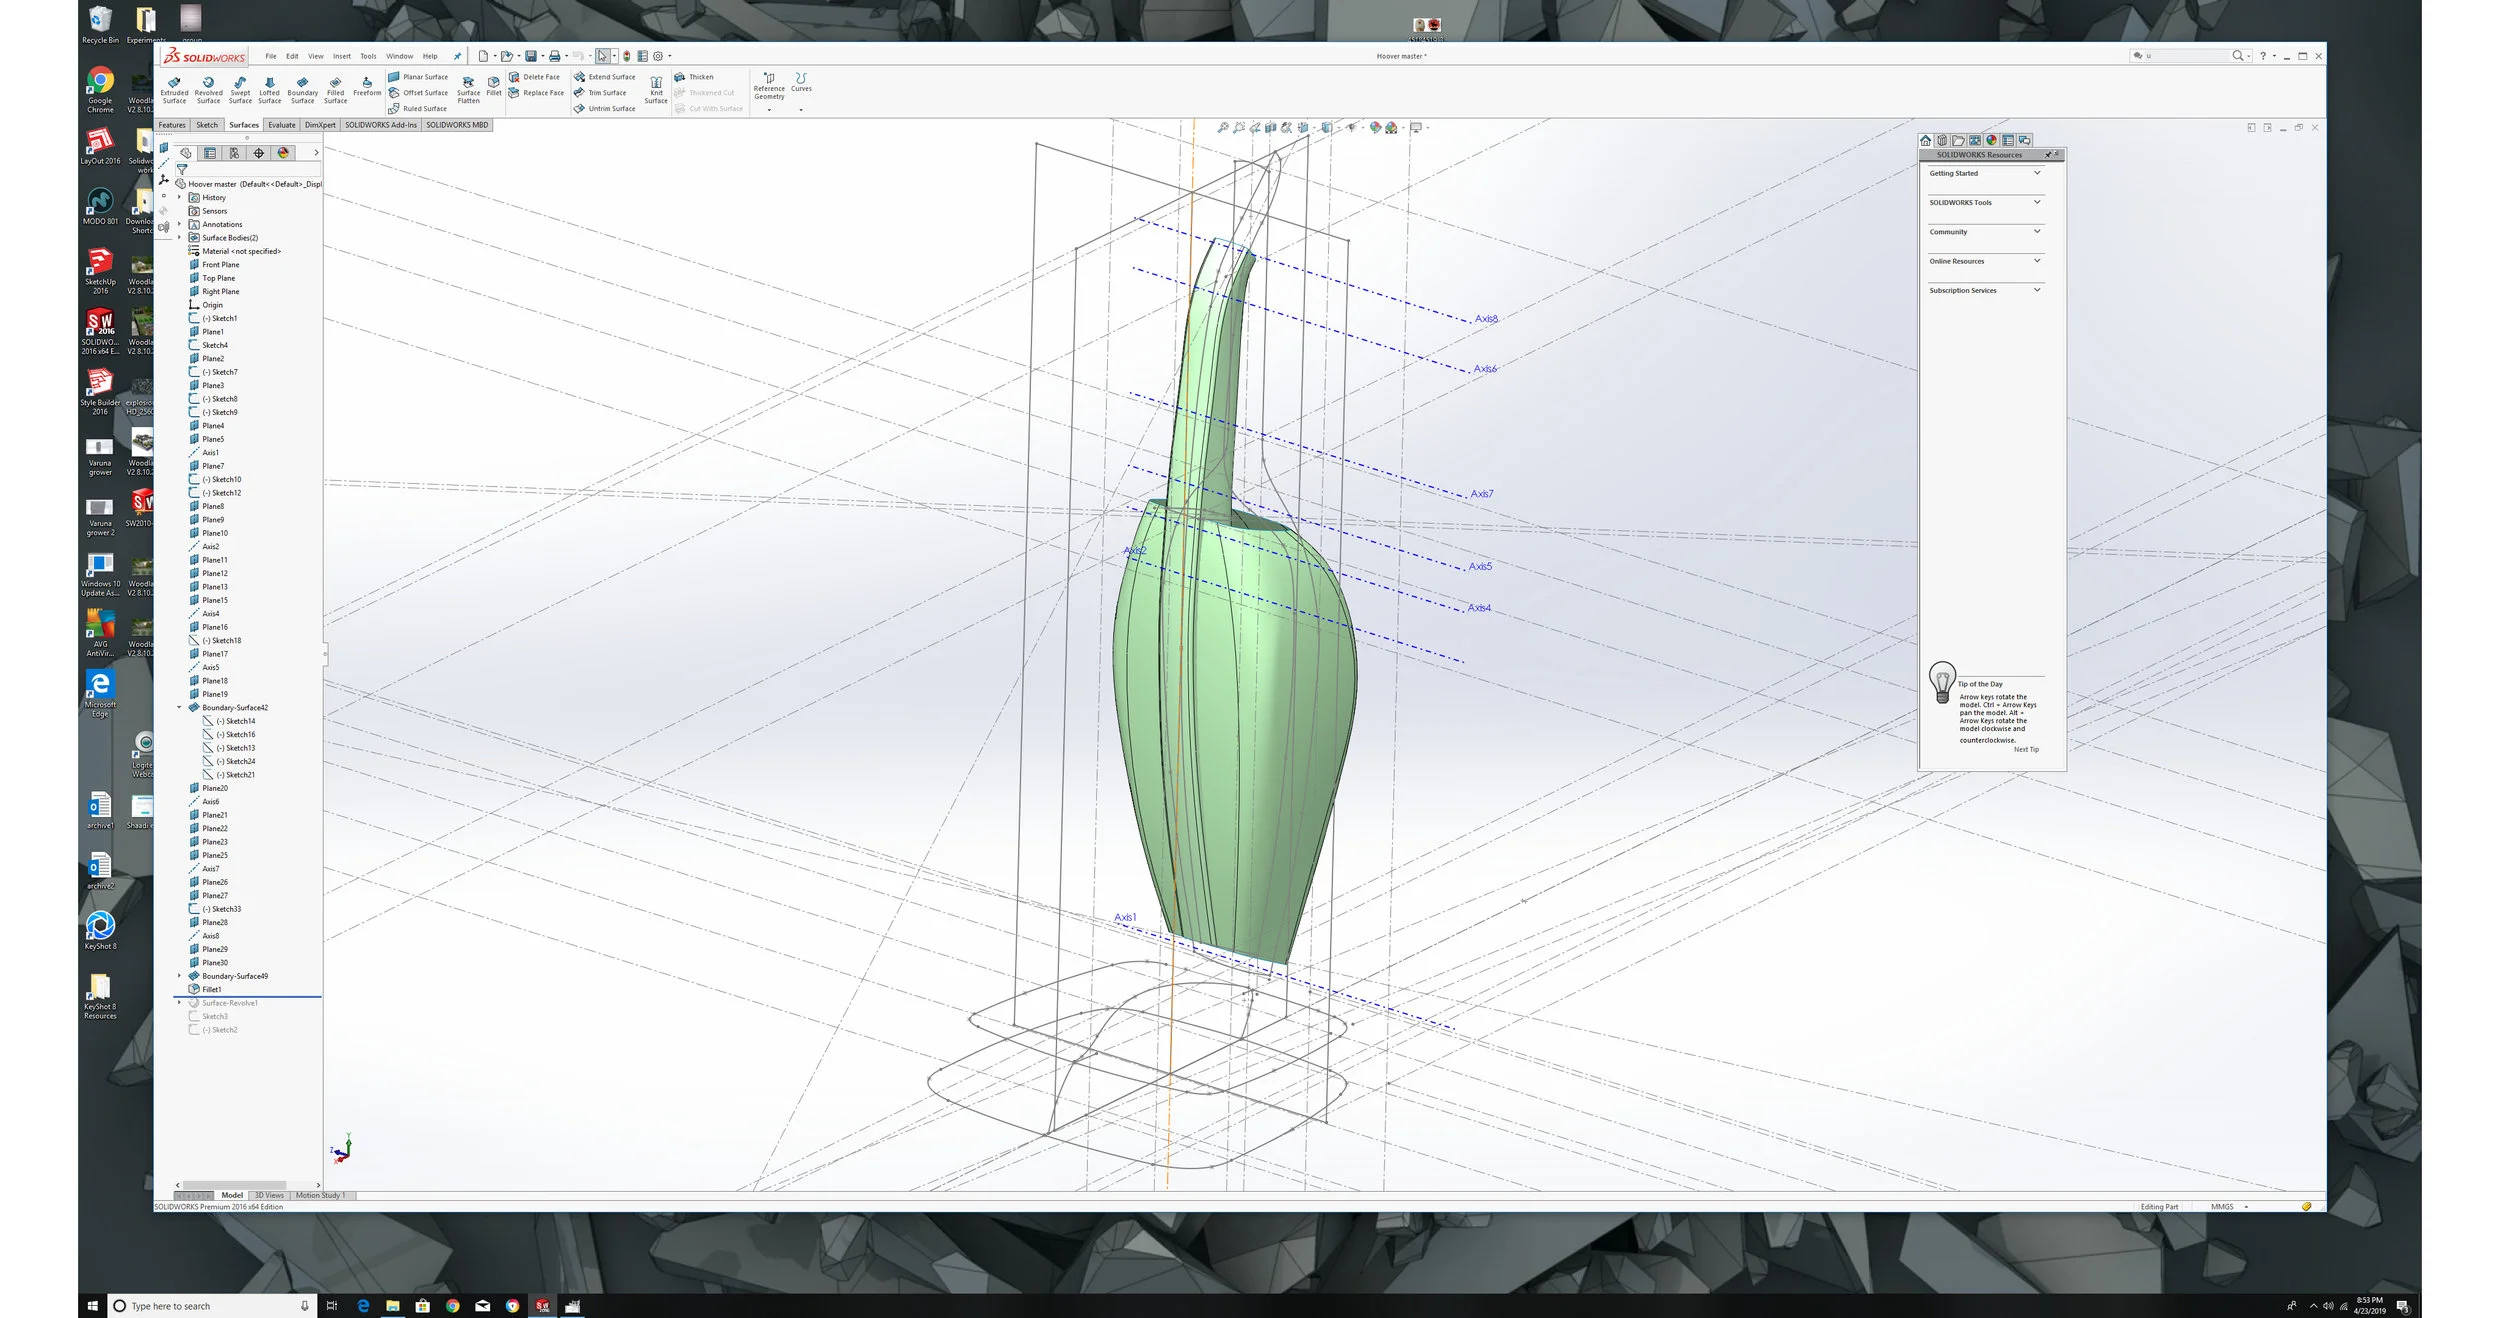Collapse the Boundary-Surface42 tree node
The image size is (2500, 1318).
(x=180, y=708)
